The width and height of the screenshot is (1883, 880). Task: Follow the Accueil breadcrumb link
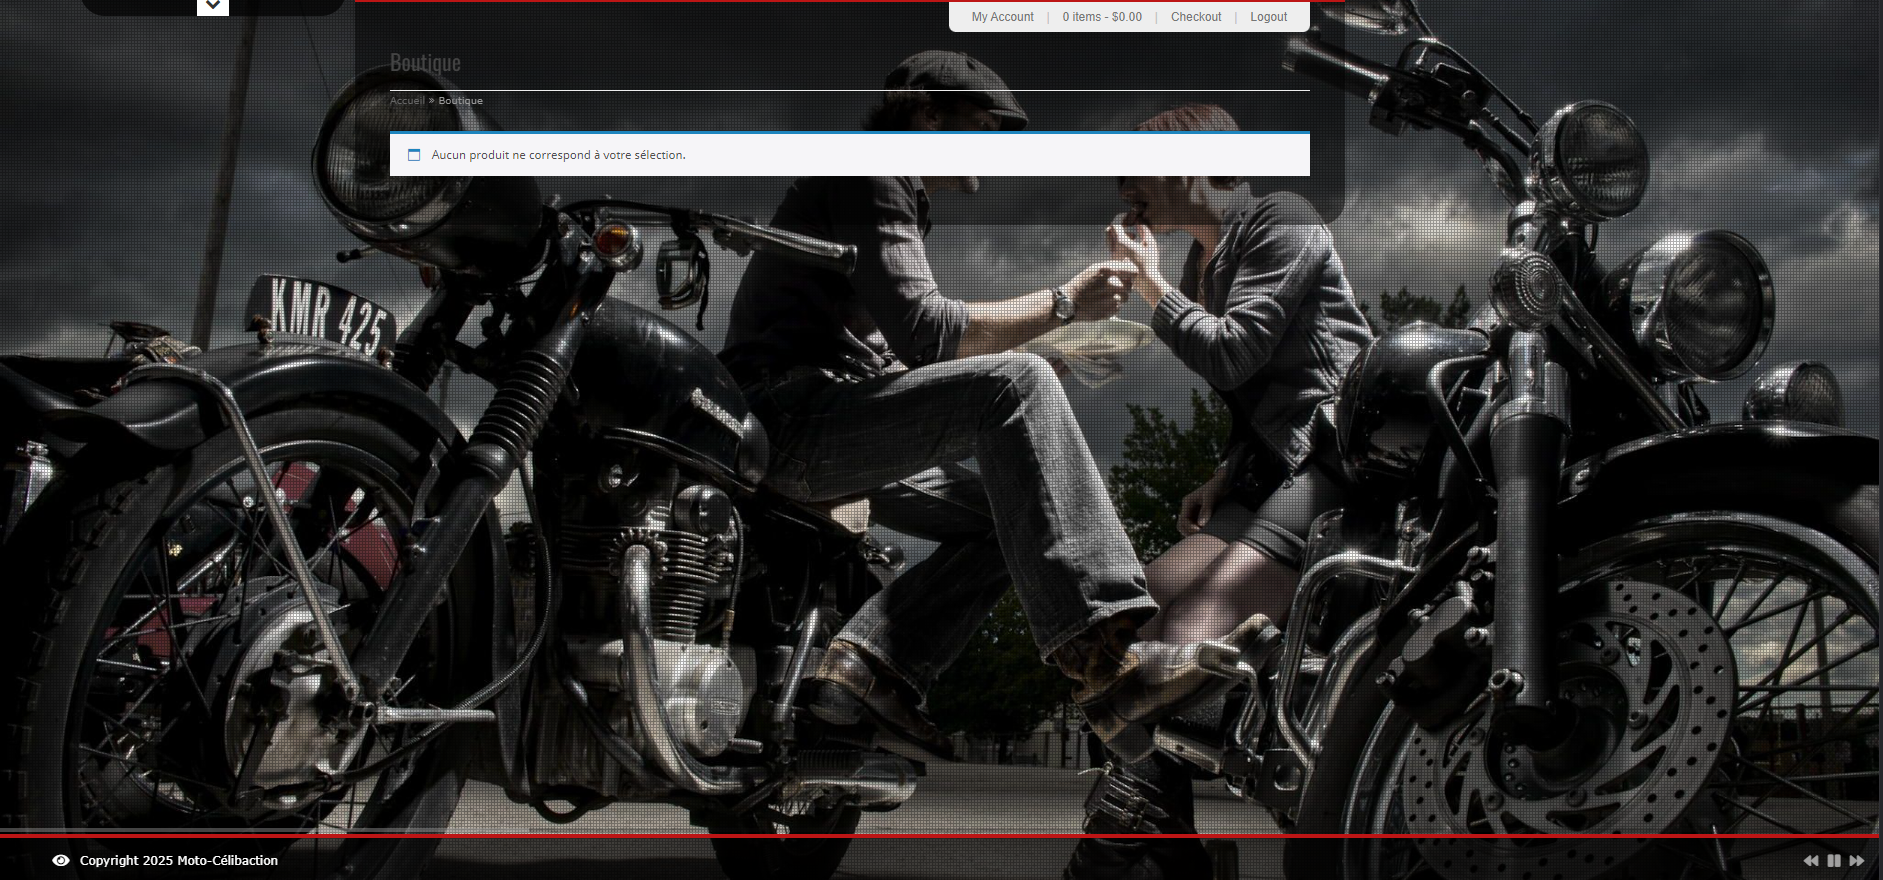coord(407,101)
